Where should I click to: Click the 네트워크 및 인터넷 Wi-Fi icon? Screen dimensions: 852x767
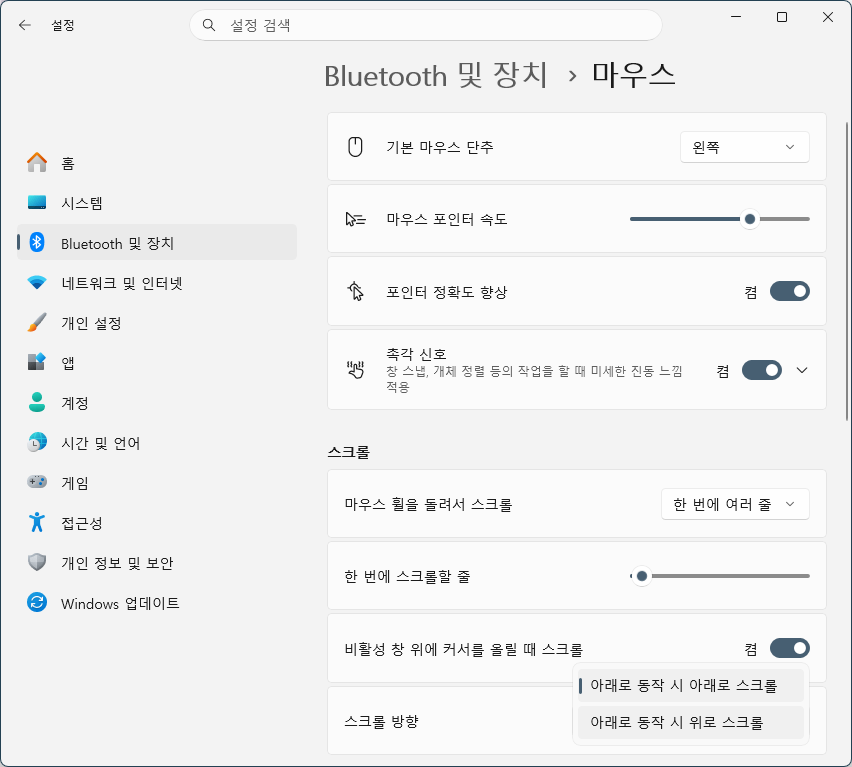click(37, 282)
